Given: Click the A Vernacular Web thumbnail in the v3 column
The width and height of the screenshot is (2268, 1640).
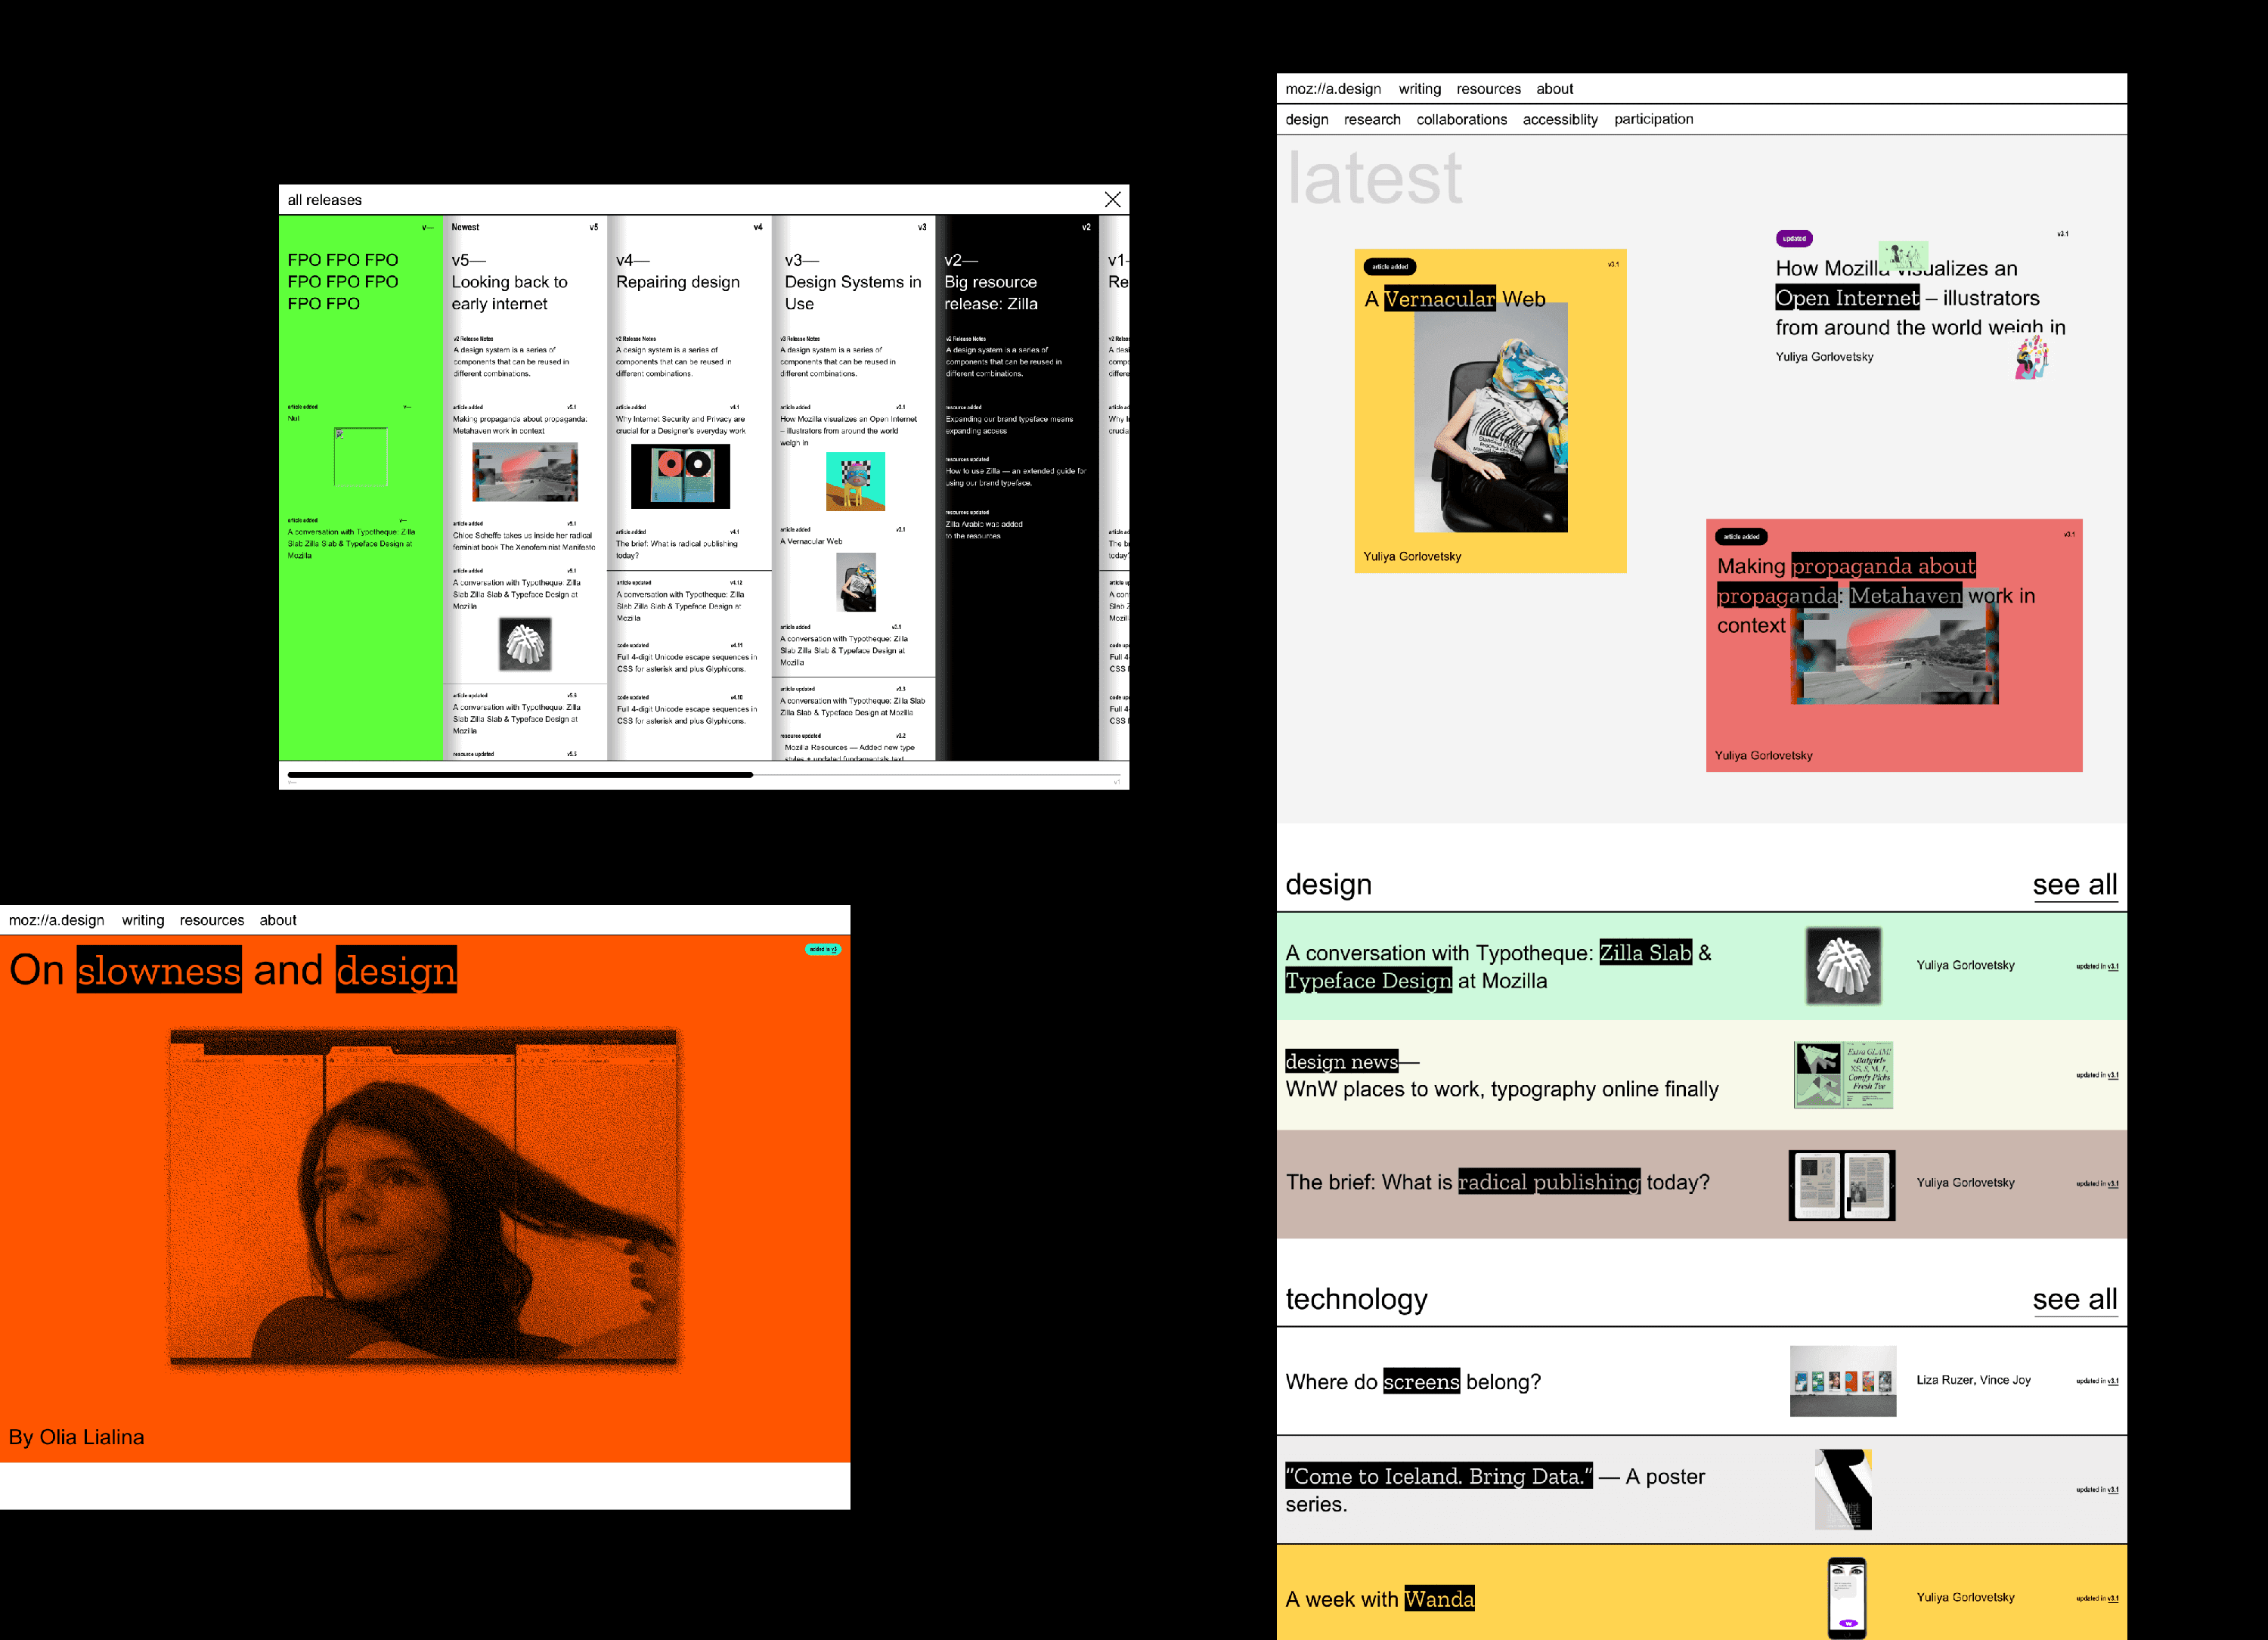Looking at the screenshot, I should click(x=855, y=582).
